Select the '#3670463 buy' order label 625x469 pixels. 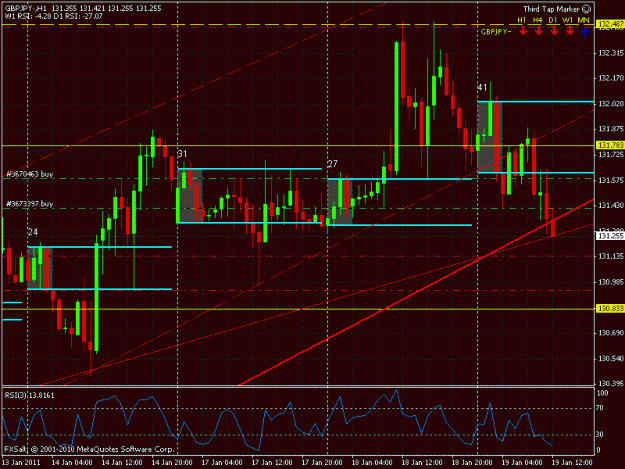click(29, 174)
